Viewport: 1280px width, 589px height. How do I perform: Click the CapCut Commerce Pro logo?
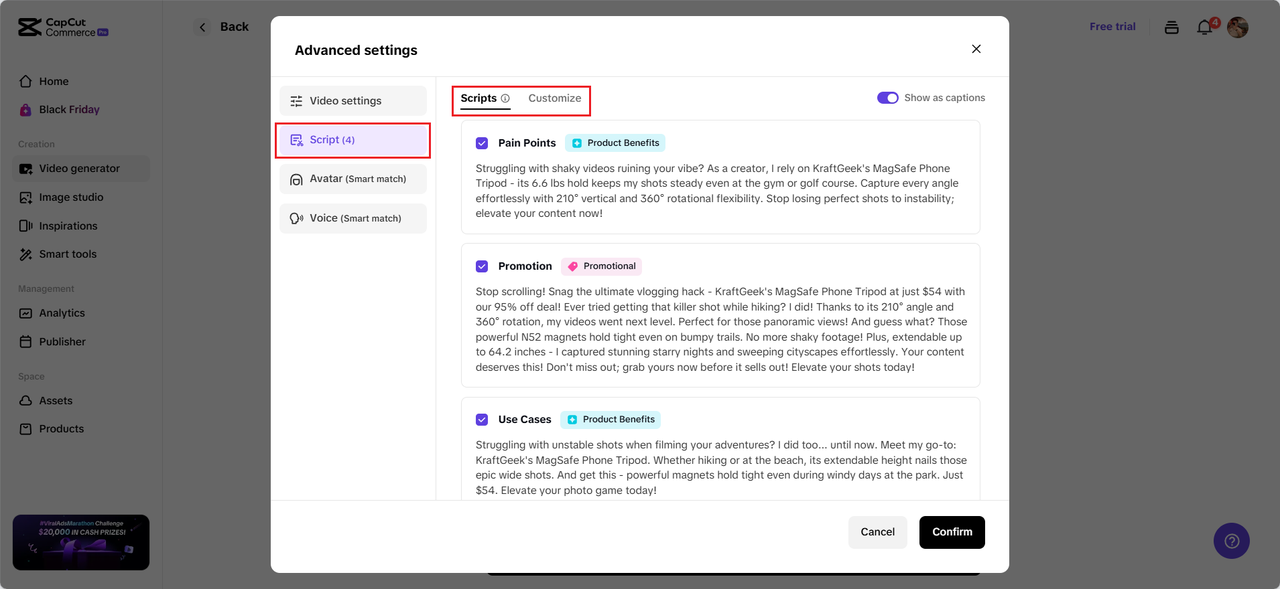62,27
